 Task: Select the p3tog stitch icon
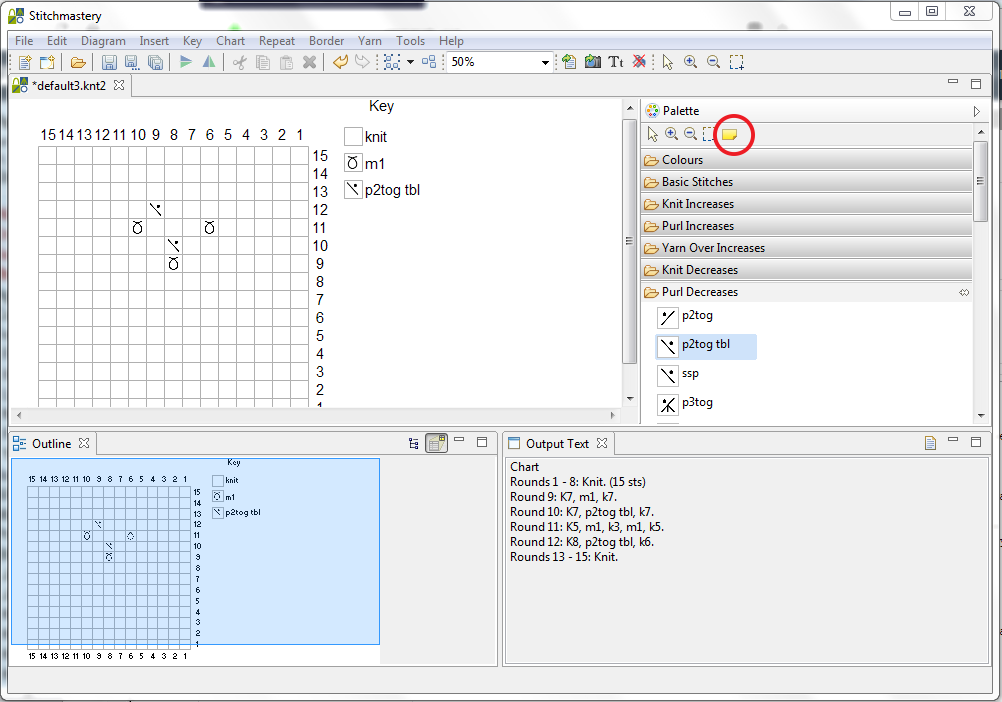point(668,405)
